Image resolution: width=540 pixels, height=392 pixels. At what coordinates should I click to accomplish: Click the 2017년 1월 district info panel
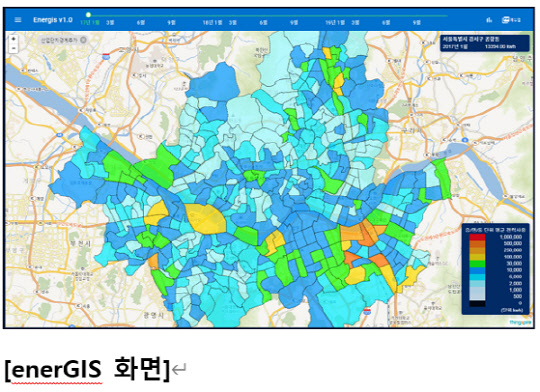pos(485,43)
